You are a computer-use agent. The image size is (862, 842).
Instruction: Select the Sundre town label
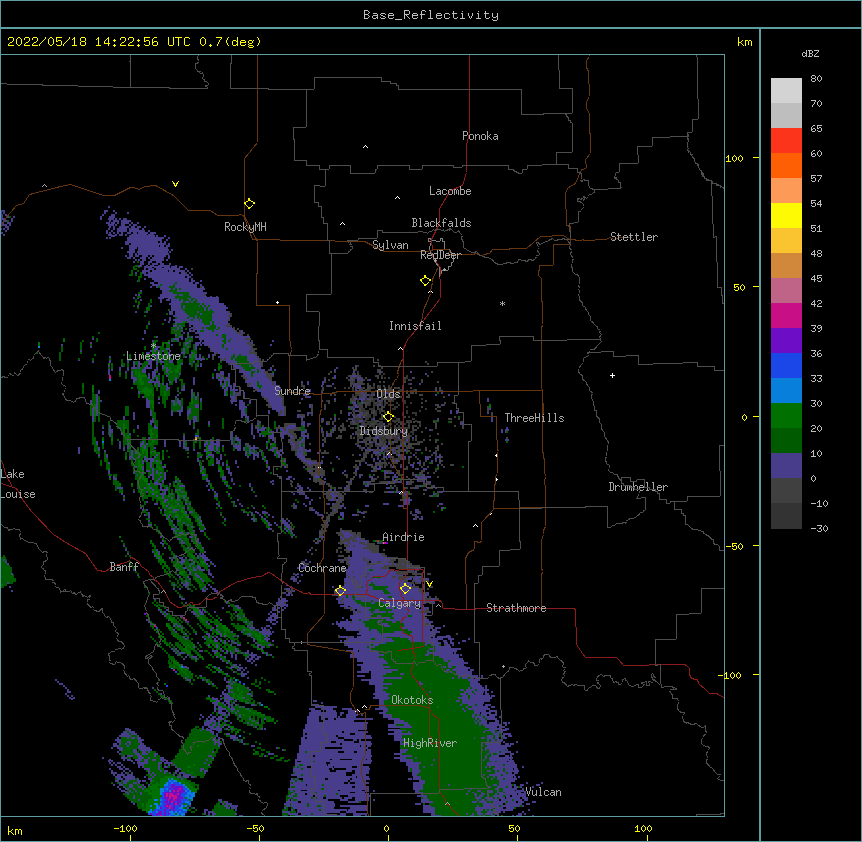[x=292, y=391]
